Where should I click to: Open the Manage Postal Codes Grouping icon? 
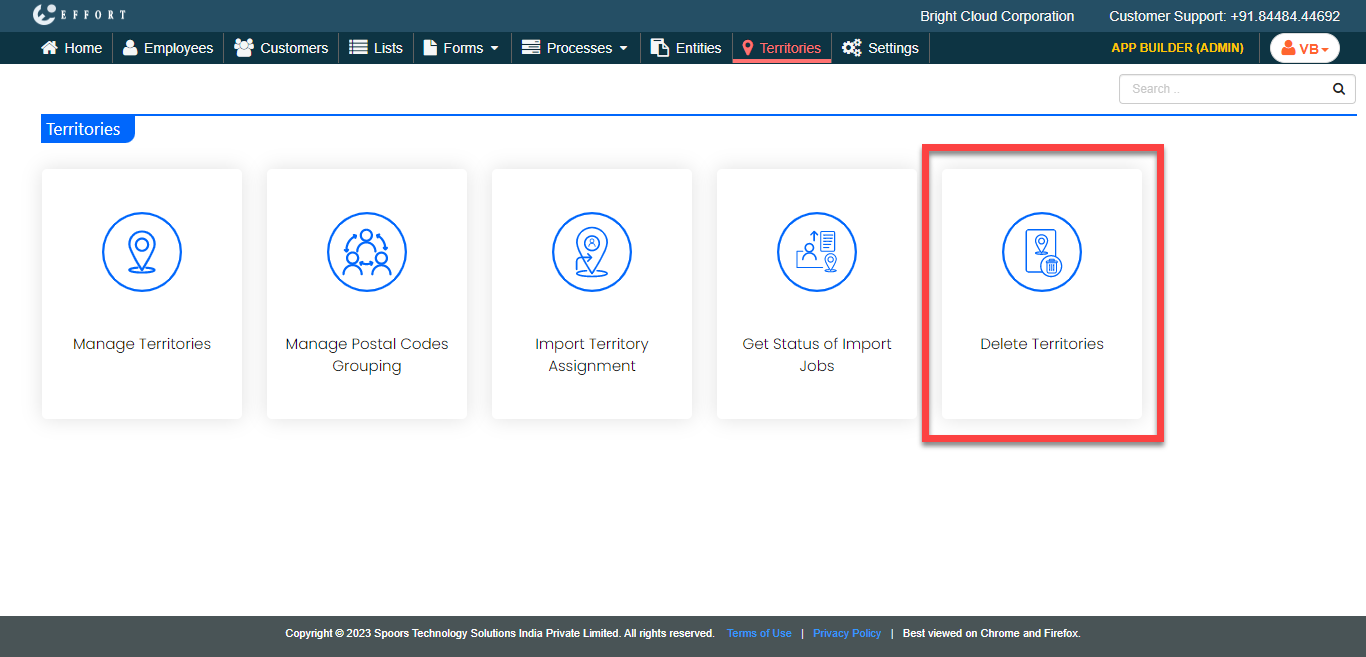[x=367, y=252]
